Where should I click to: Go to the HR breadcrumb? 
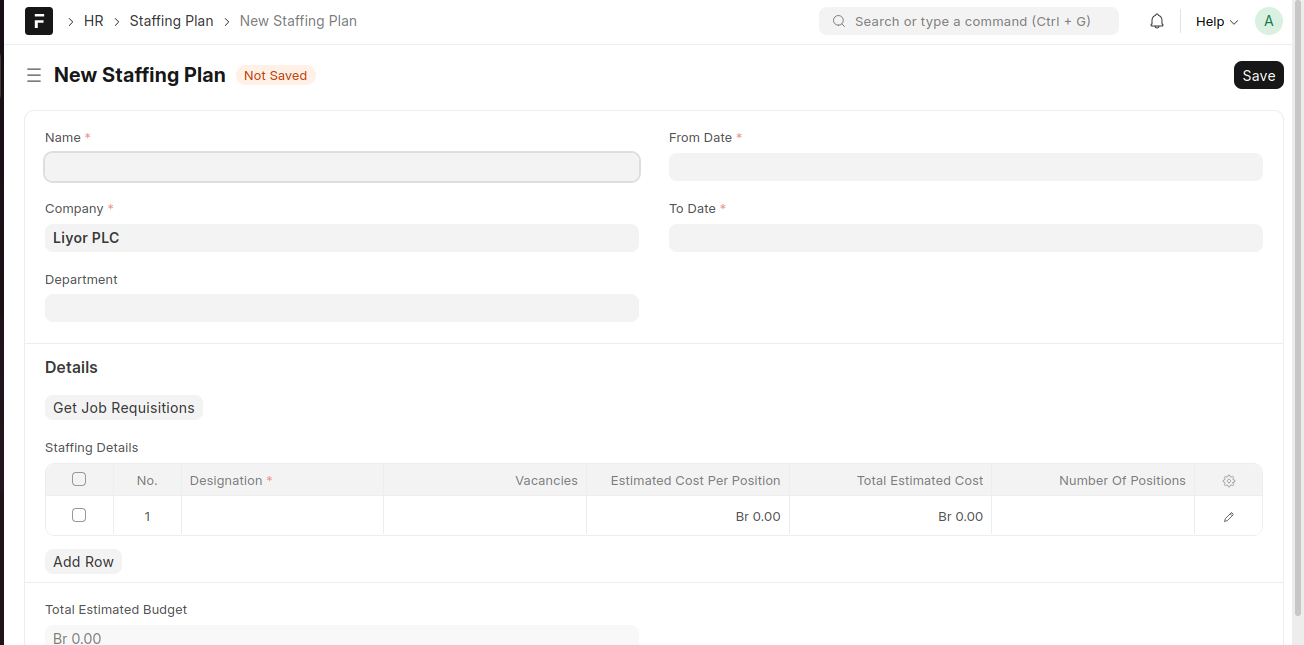tap(94, 21)
